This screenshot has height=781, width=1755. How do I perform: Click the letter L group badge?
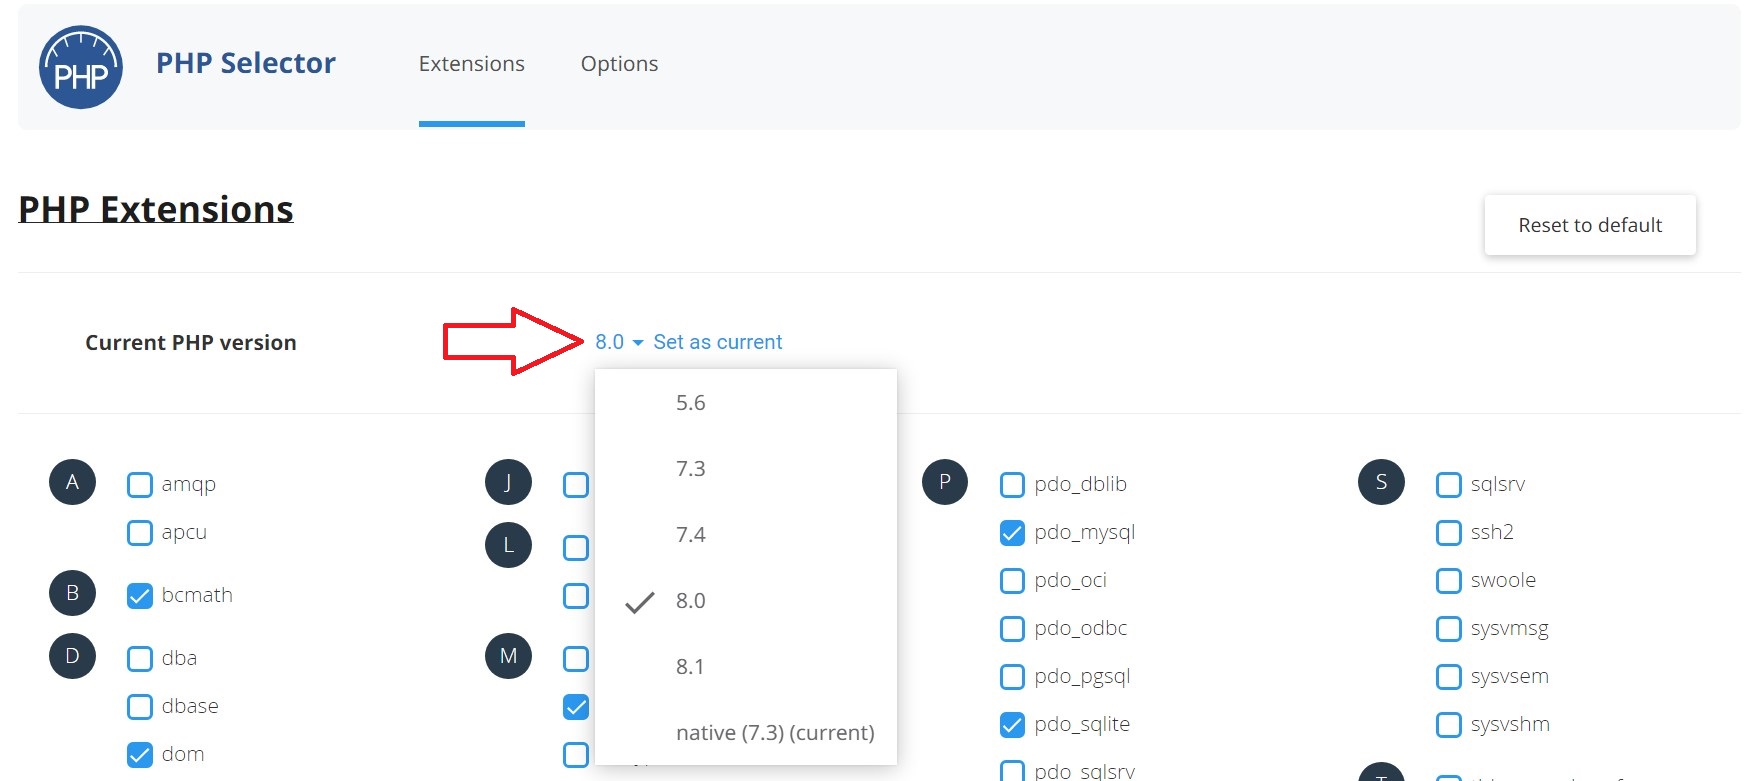[508, 545]
